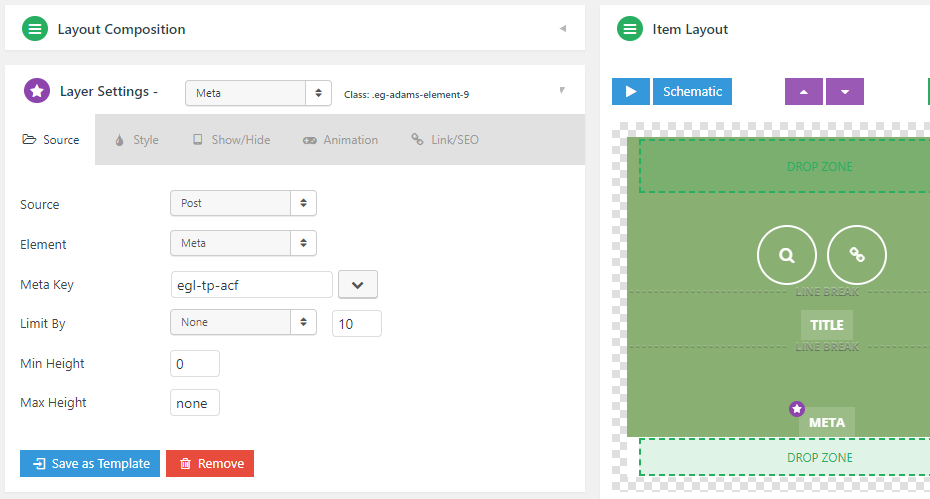Collapse the Layout Composition panel arrow
The height and width of the screenshot is (499, 930).
click(x=563, y=28)
